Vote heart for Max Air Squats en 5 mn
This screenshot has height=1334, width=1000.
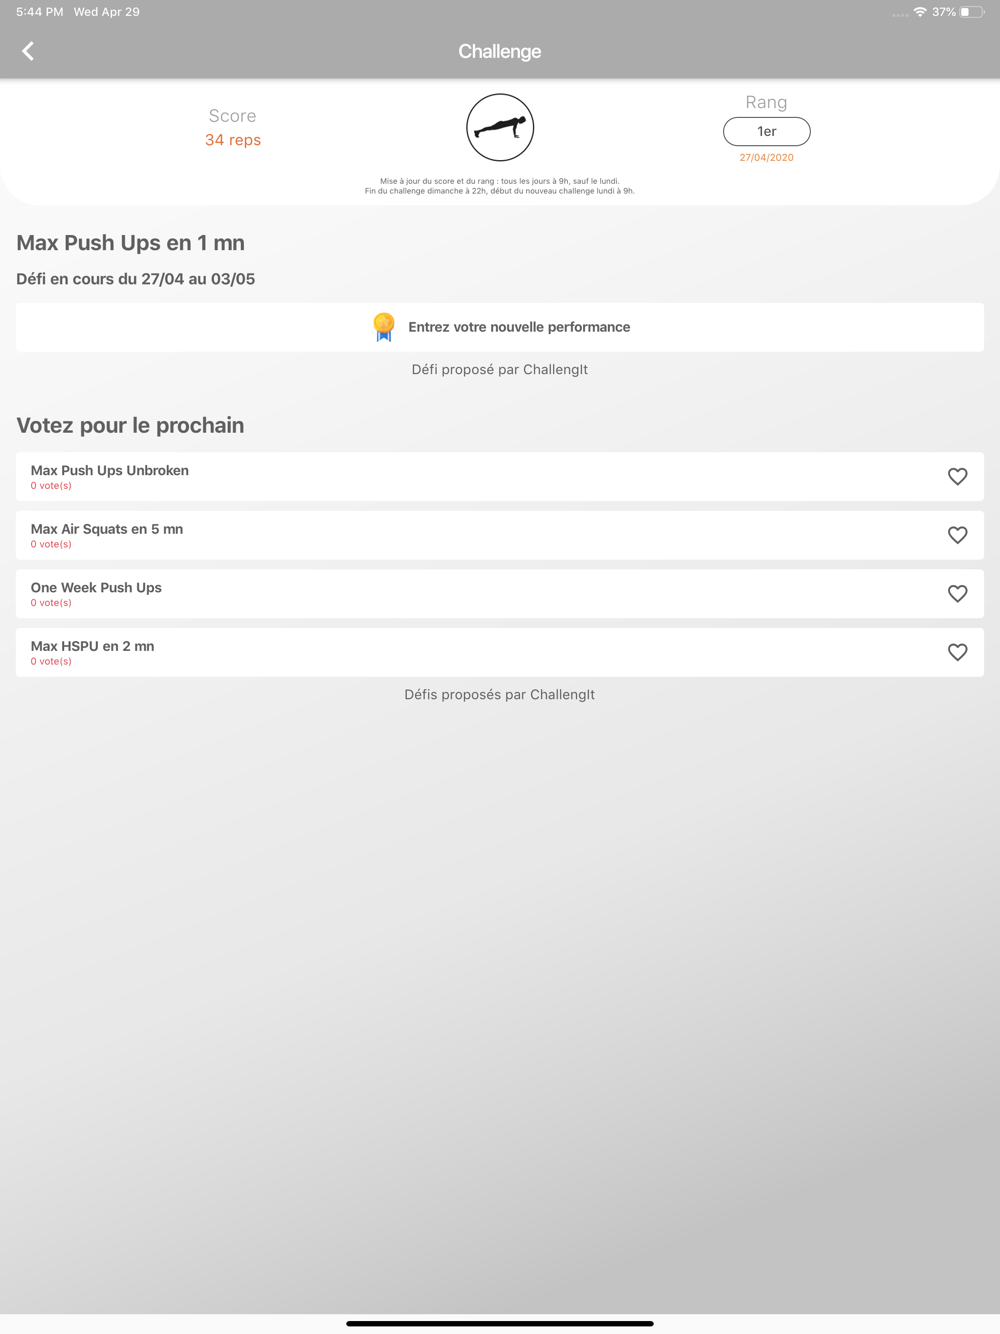point(957,535)
